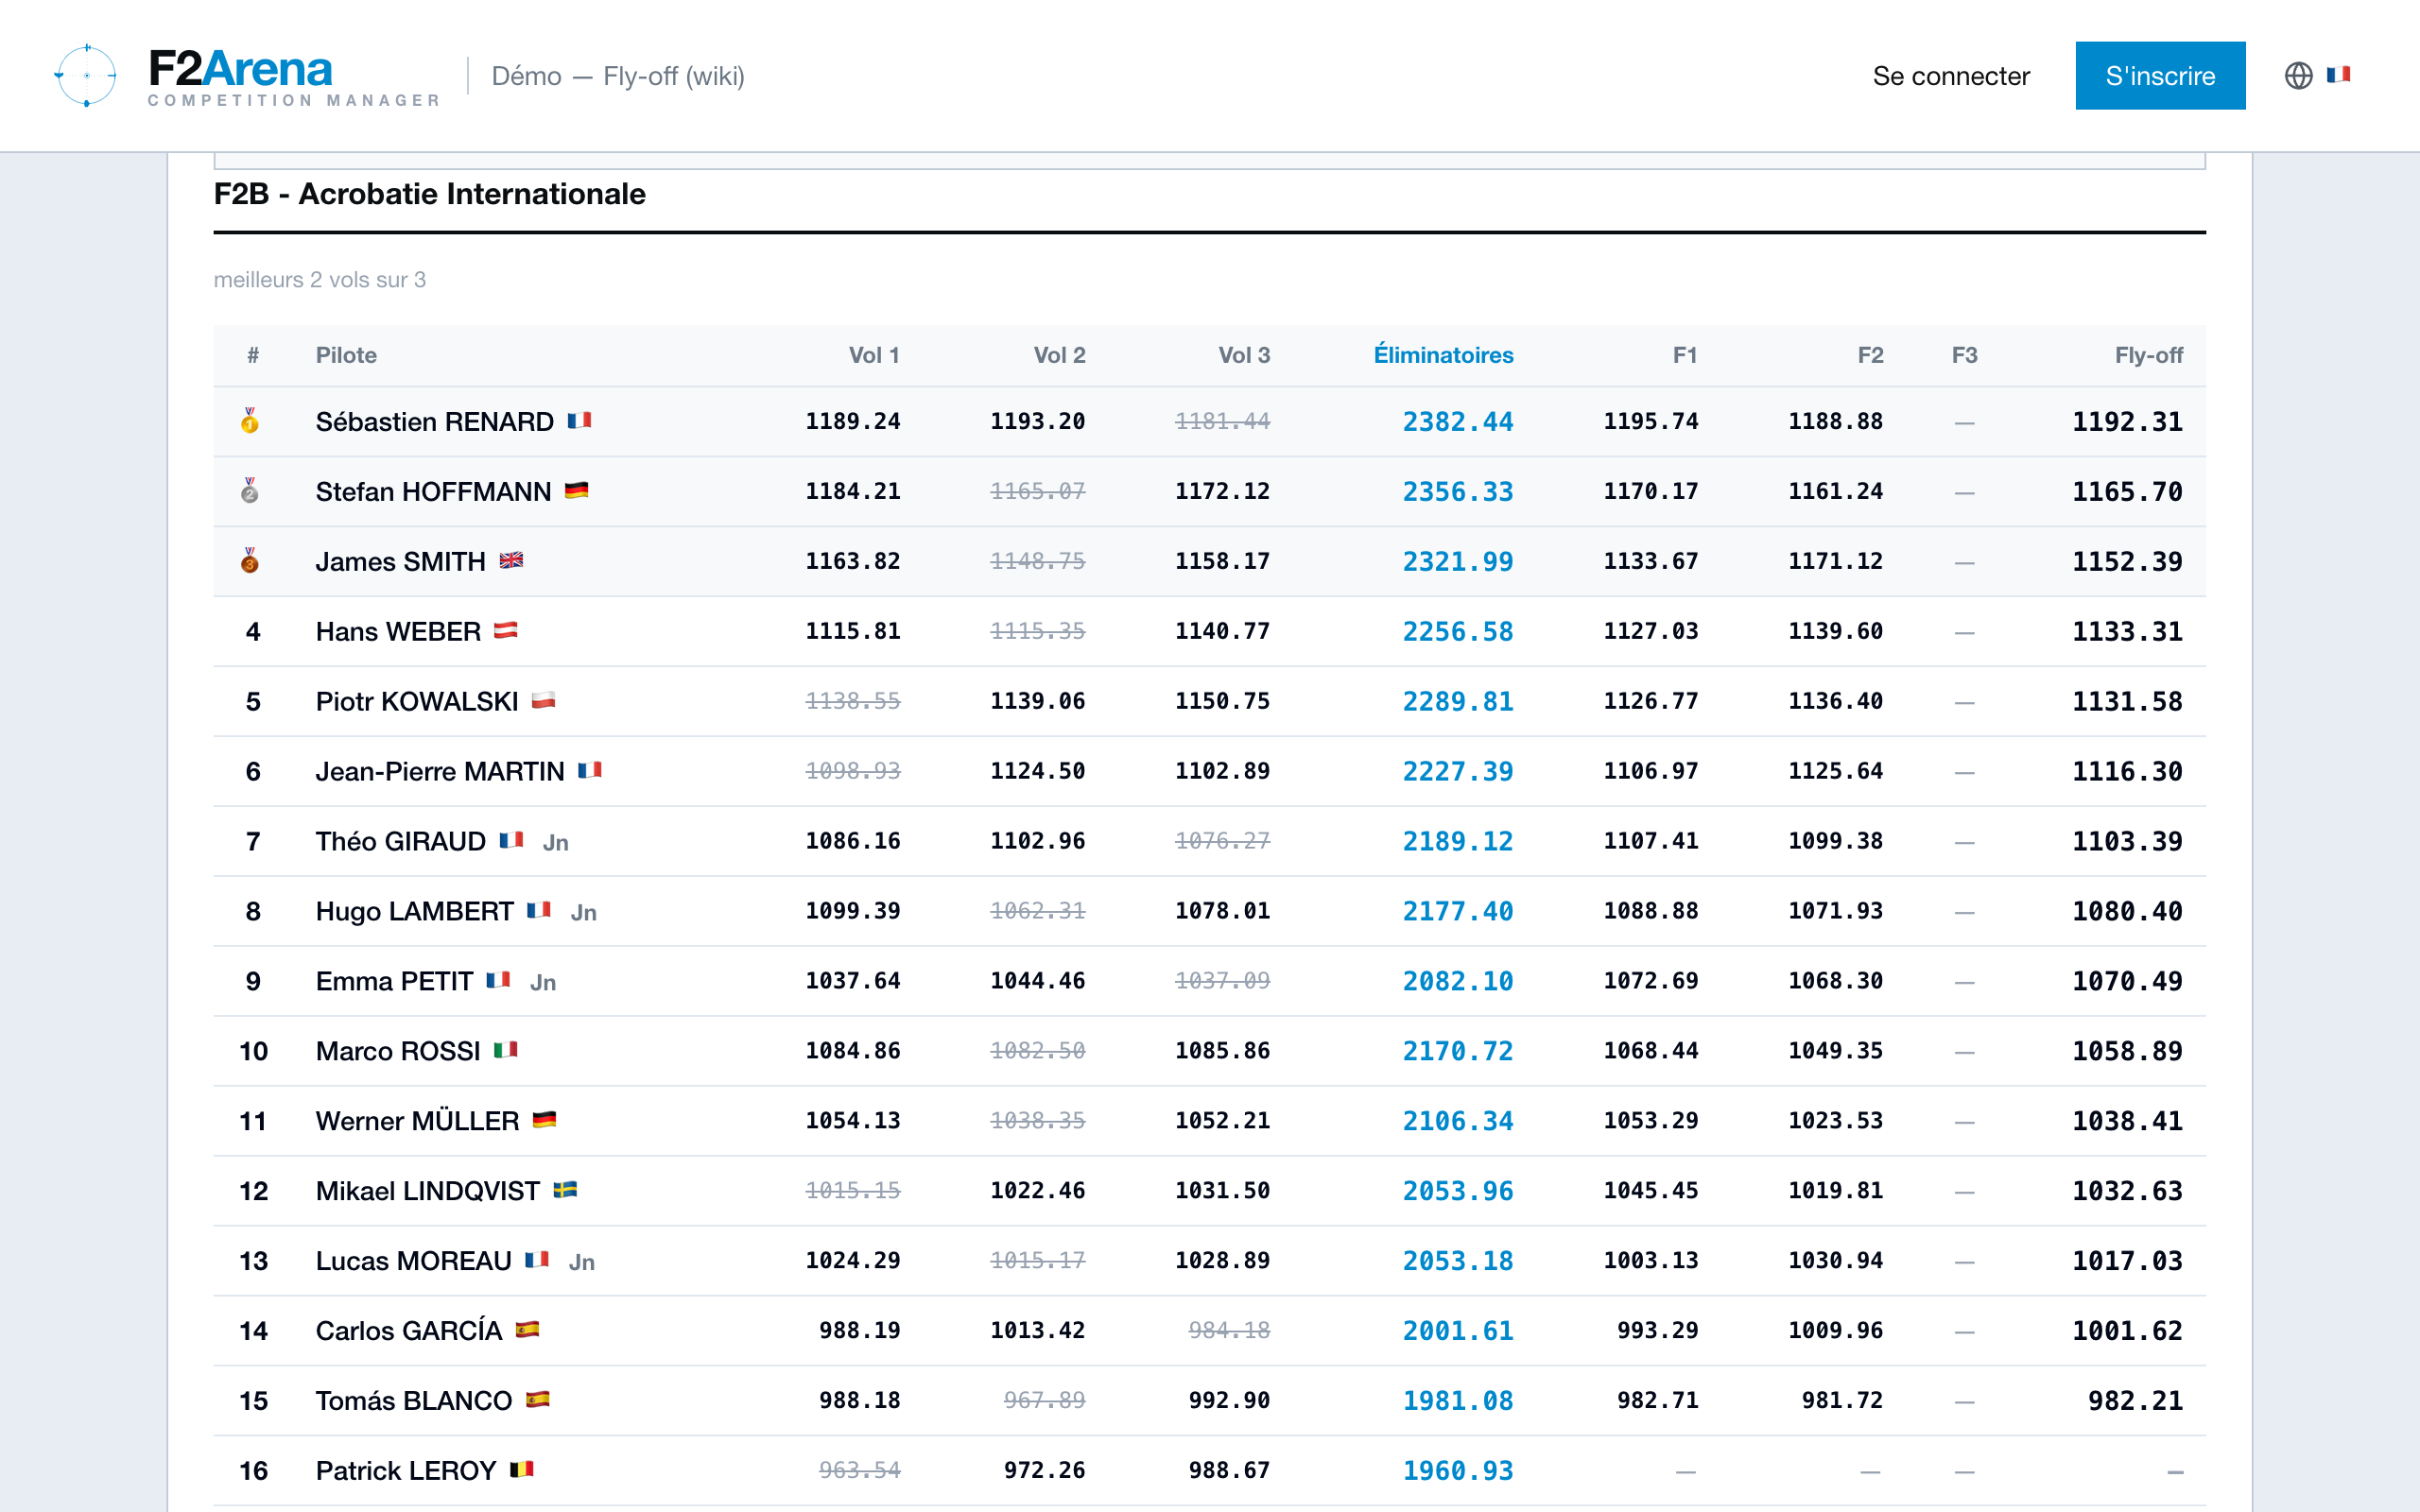Click Renard's Éliminatoires score 2382.44
This screenshot has height=1512, width=2420.
pyautogui.click(x=1457, y=421)
